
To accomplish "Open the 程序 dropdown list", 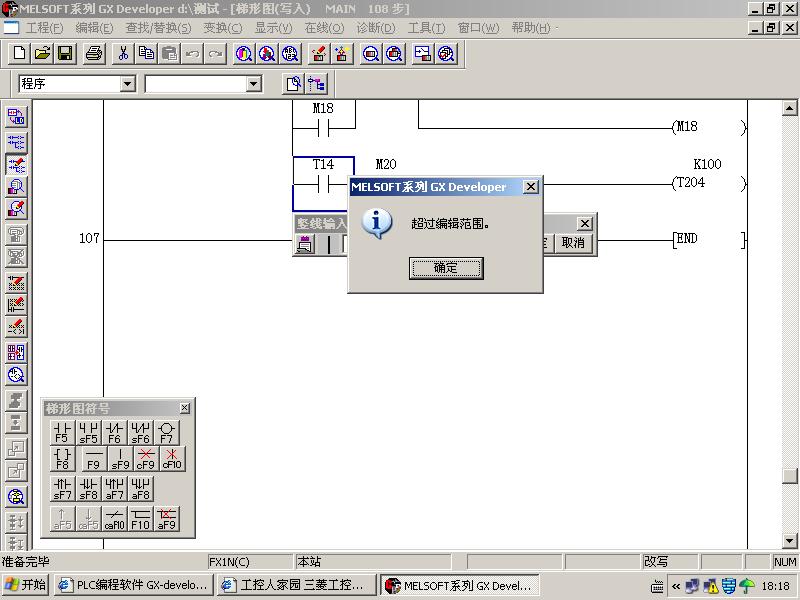I will tap(127, 84).
